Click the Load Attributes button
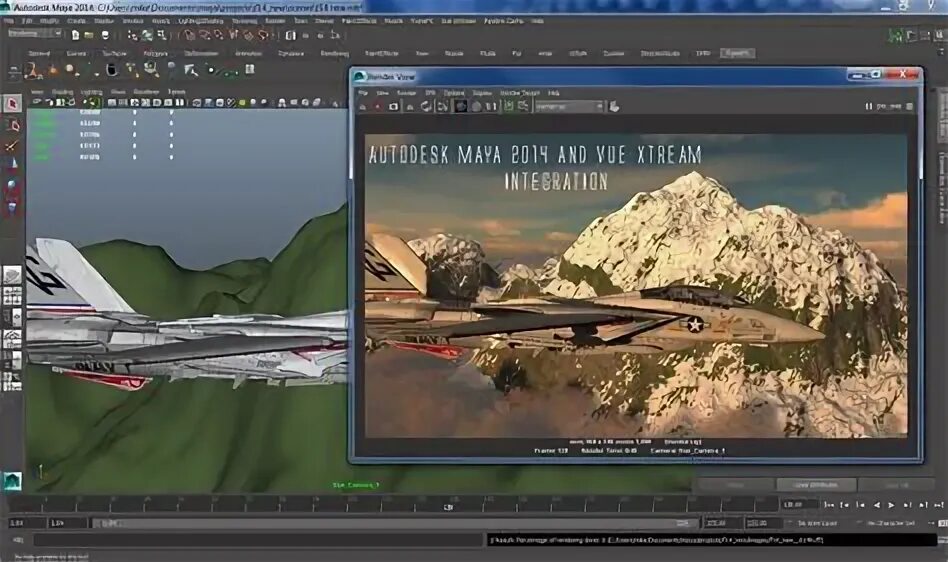Screen dimensions: 948x562 pos(816,485)
